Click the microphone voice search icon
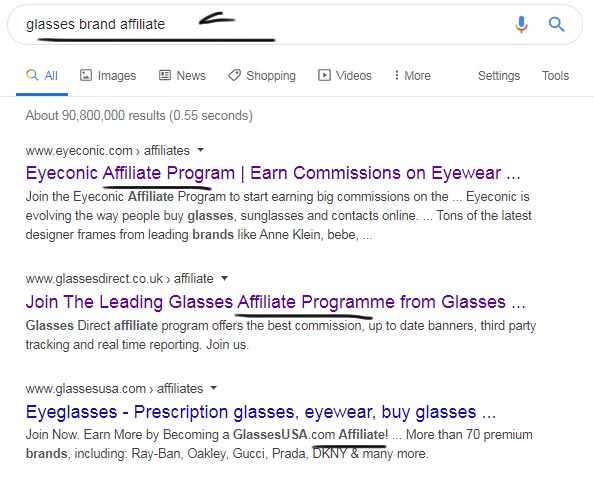594x486 pixels. (x=521, y=24)
